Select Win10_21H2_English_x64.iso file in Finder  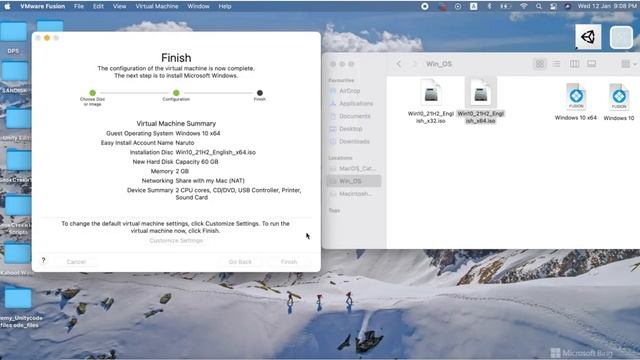(480, 101)
